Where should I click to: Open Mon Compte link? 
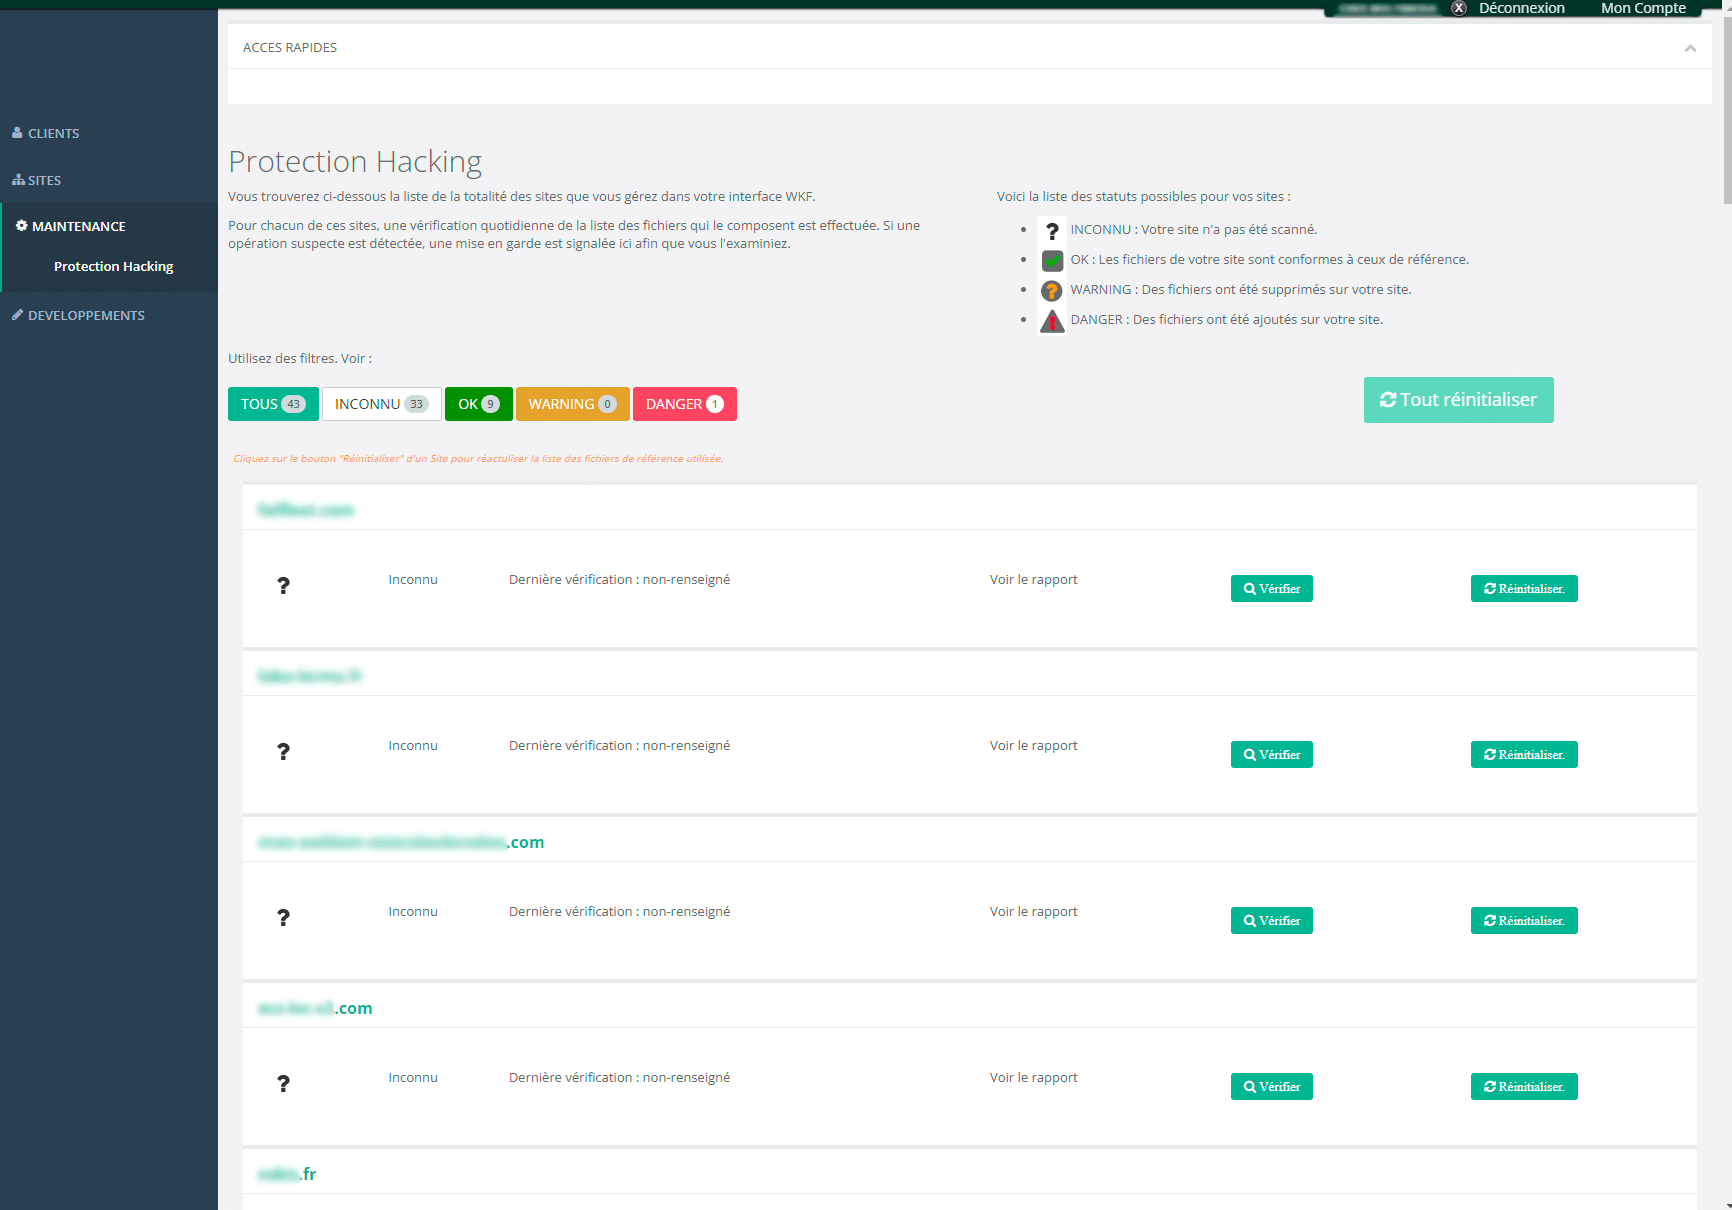[x=1643, y=8]
